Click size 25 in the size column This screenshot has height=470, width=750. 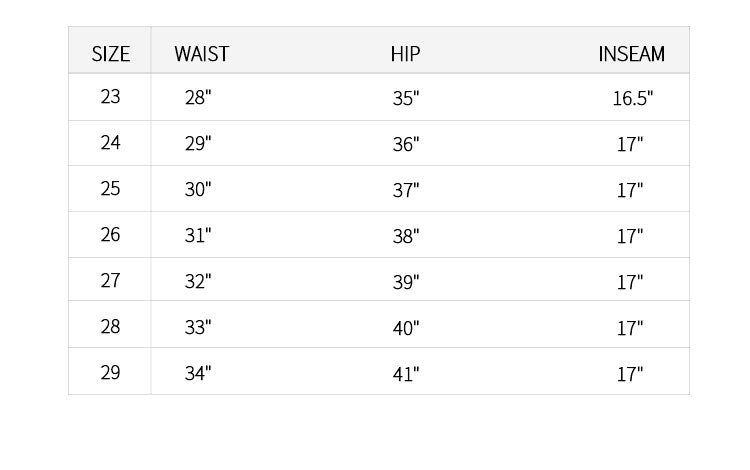(x=110, y=189)
